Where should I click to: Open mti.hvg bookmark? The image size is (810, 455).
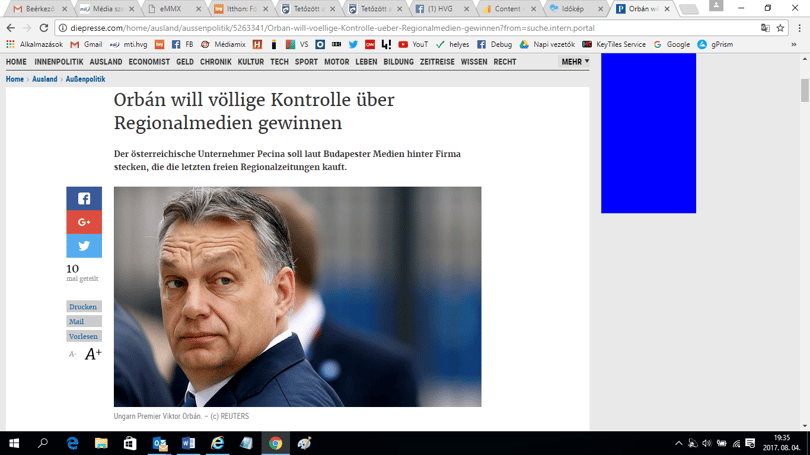coord(129,44)
